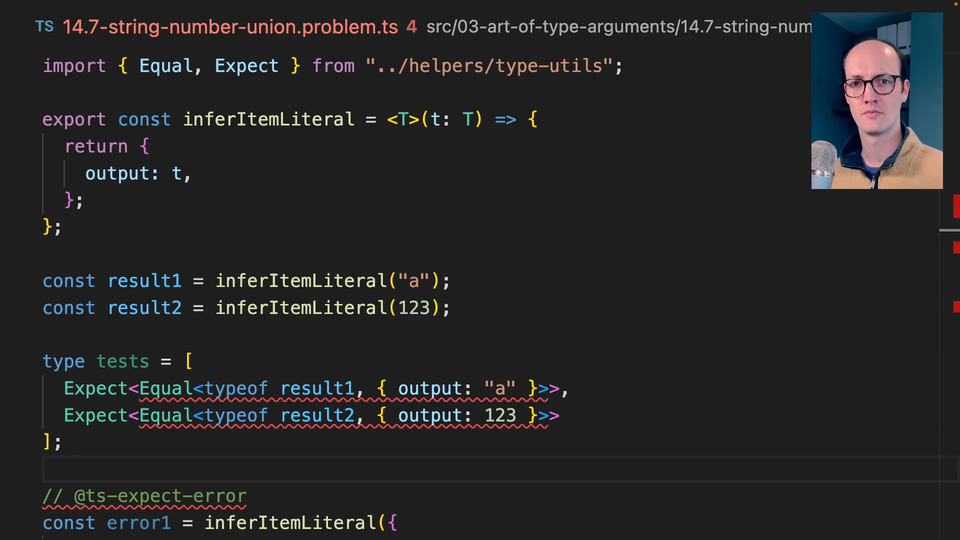Image resolution: width=960 pixels, height=540 pixels.
Task: Click the red error marker in overview ruler
Action: click(x=956, y=206)
